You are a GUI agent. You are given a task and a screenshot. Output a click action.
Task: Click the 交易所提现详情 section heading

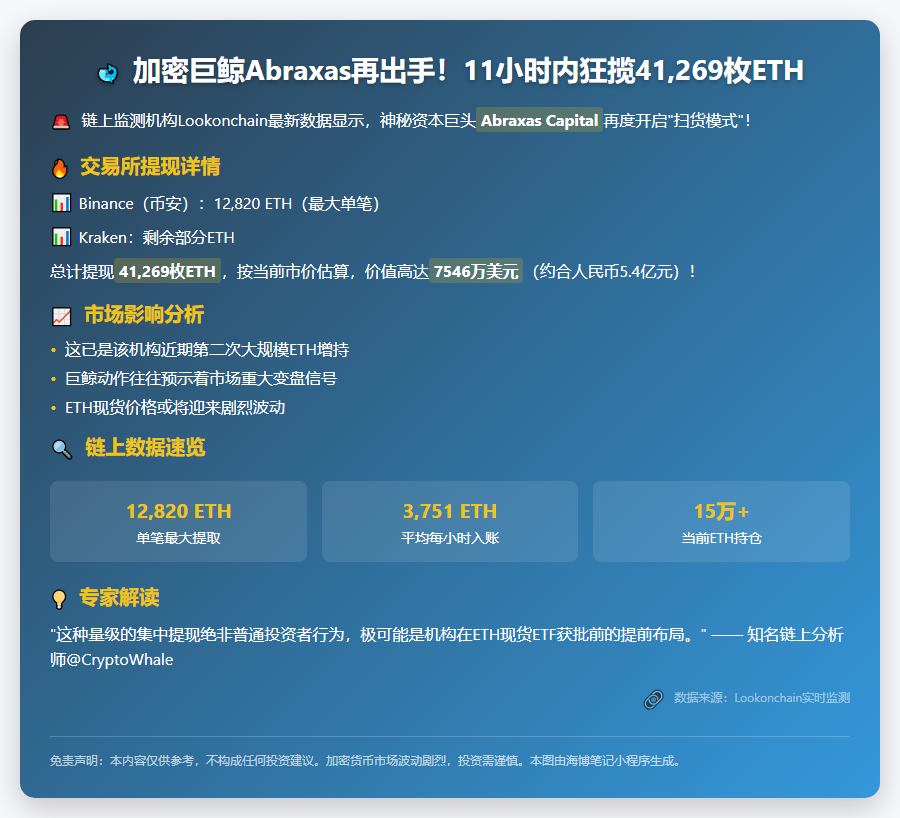[150, 166]
